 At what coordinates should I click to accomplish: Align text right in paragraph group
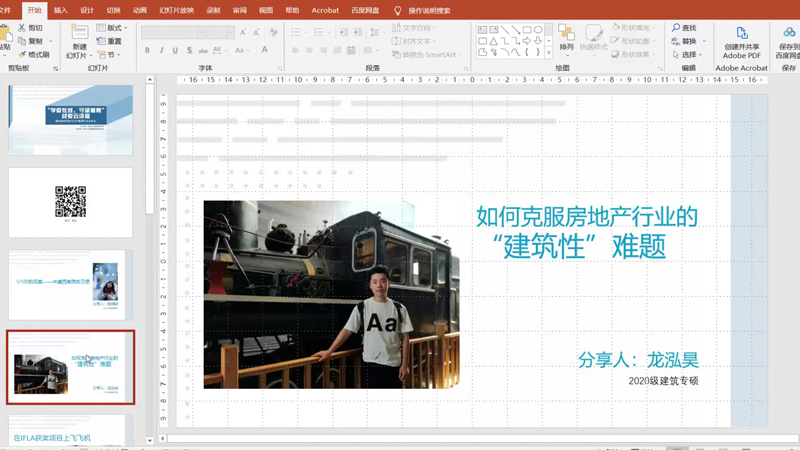click(323, 50)
